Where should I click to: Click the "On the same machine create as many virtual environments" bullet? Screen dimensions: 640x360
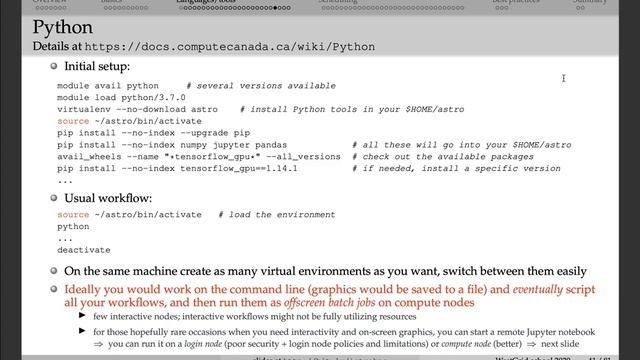(x=325, y=271)
